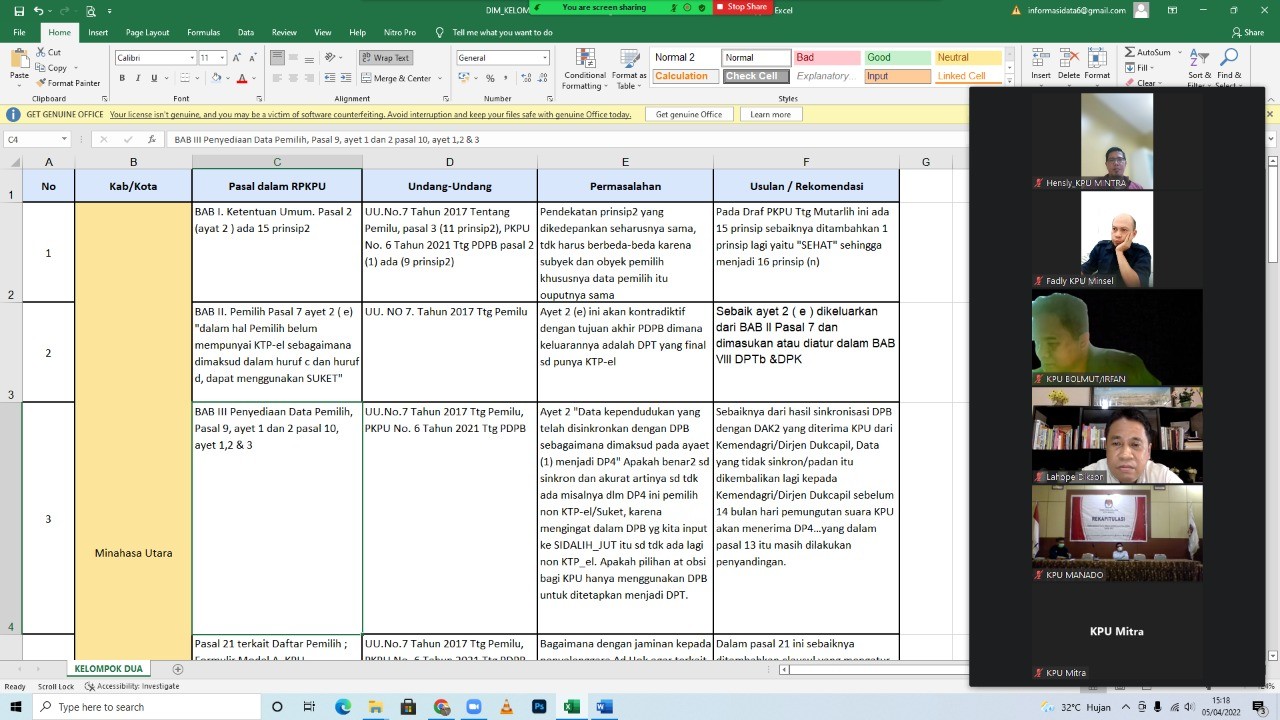The height and width of the screenshot is (720, 1280).
Task: Expand the Name Box dropdown arrow
Action: 64,140
